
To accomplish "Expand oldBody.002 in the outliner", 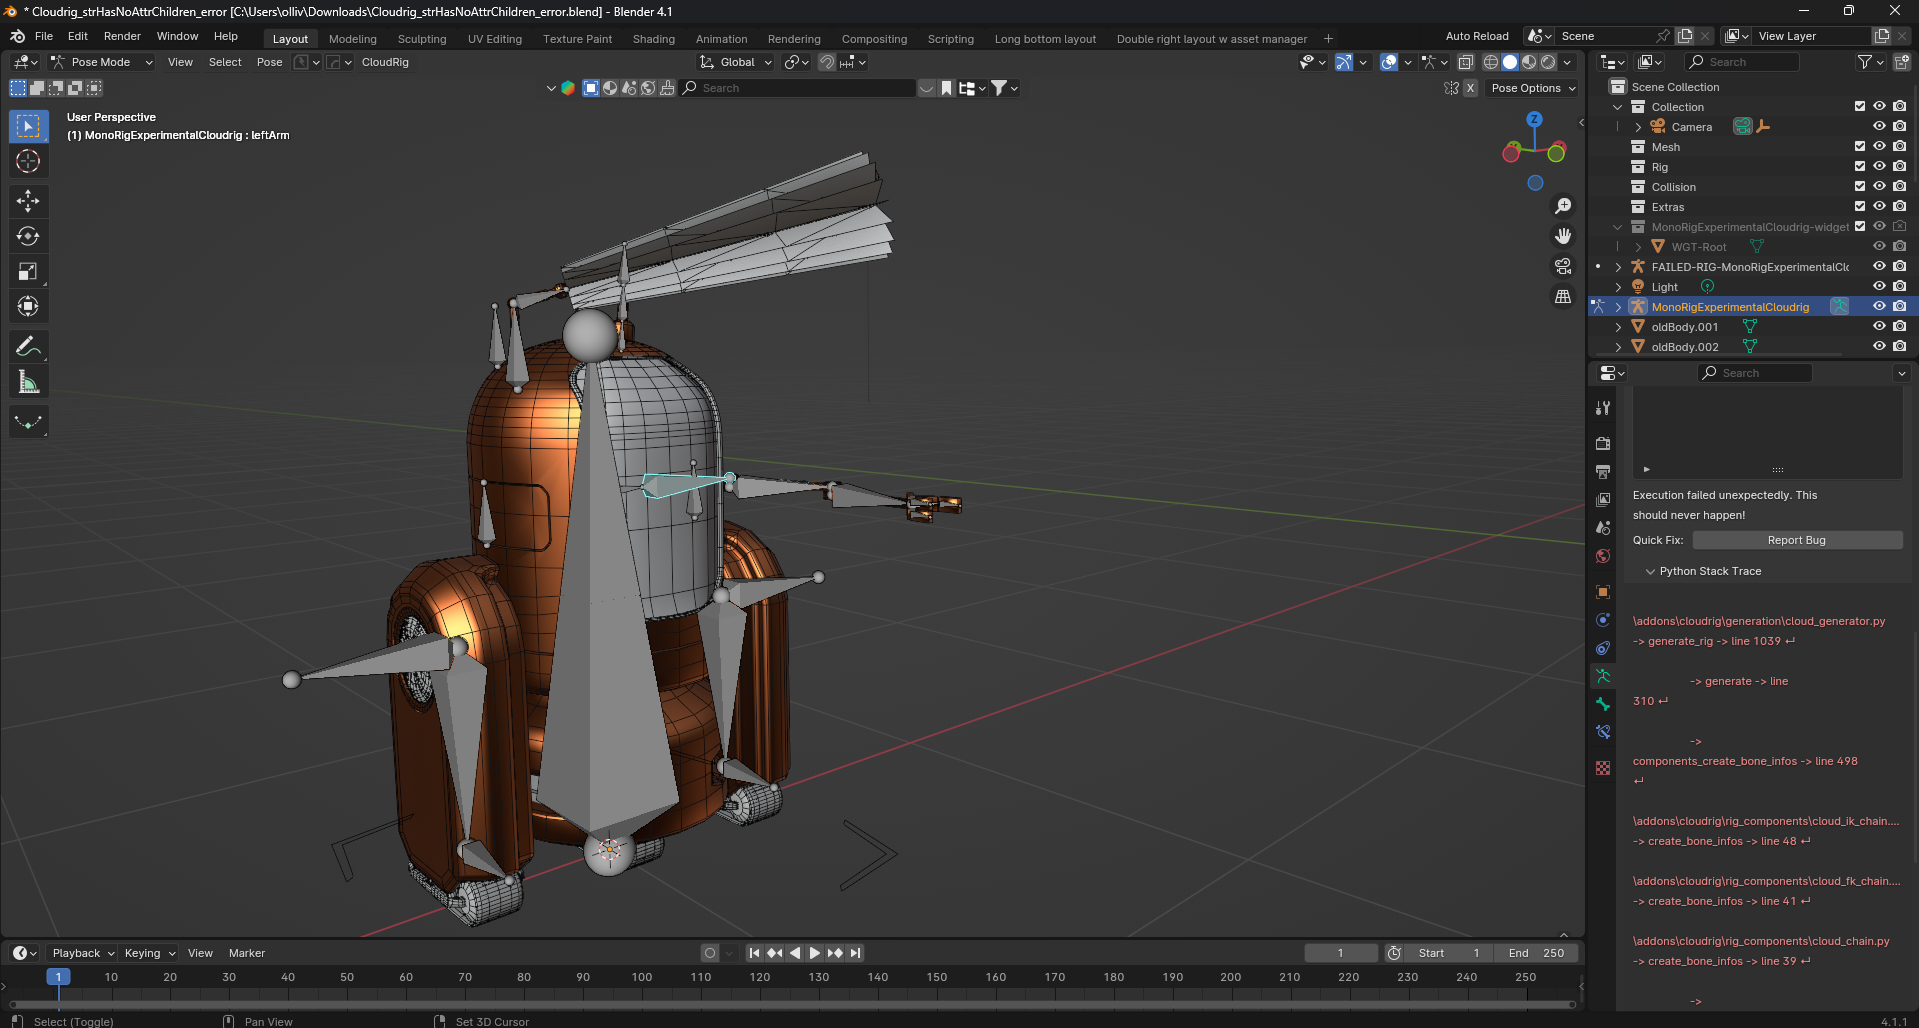I will pyautogui.click(x=1617, y=347).
